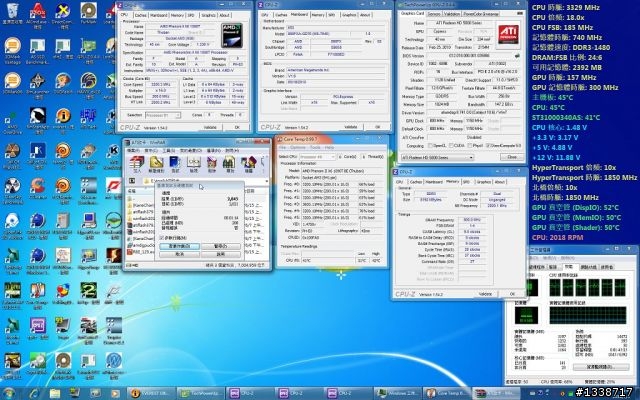The width and height of the screenshot is (640, 400).
Task: Click the Cancel button in the WinRAR progress dialog
Action: point(180,254)
